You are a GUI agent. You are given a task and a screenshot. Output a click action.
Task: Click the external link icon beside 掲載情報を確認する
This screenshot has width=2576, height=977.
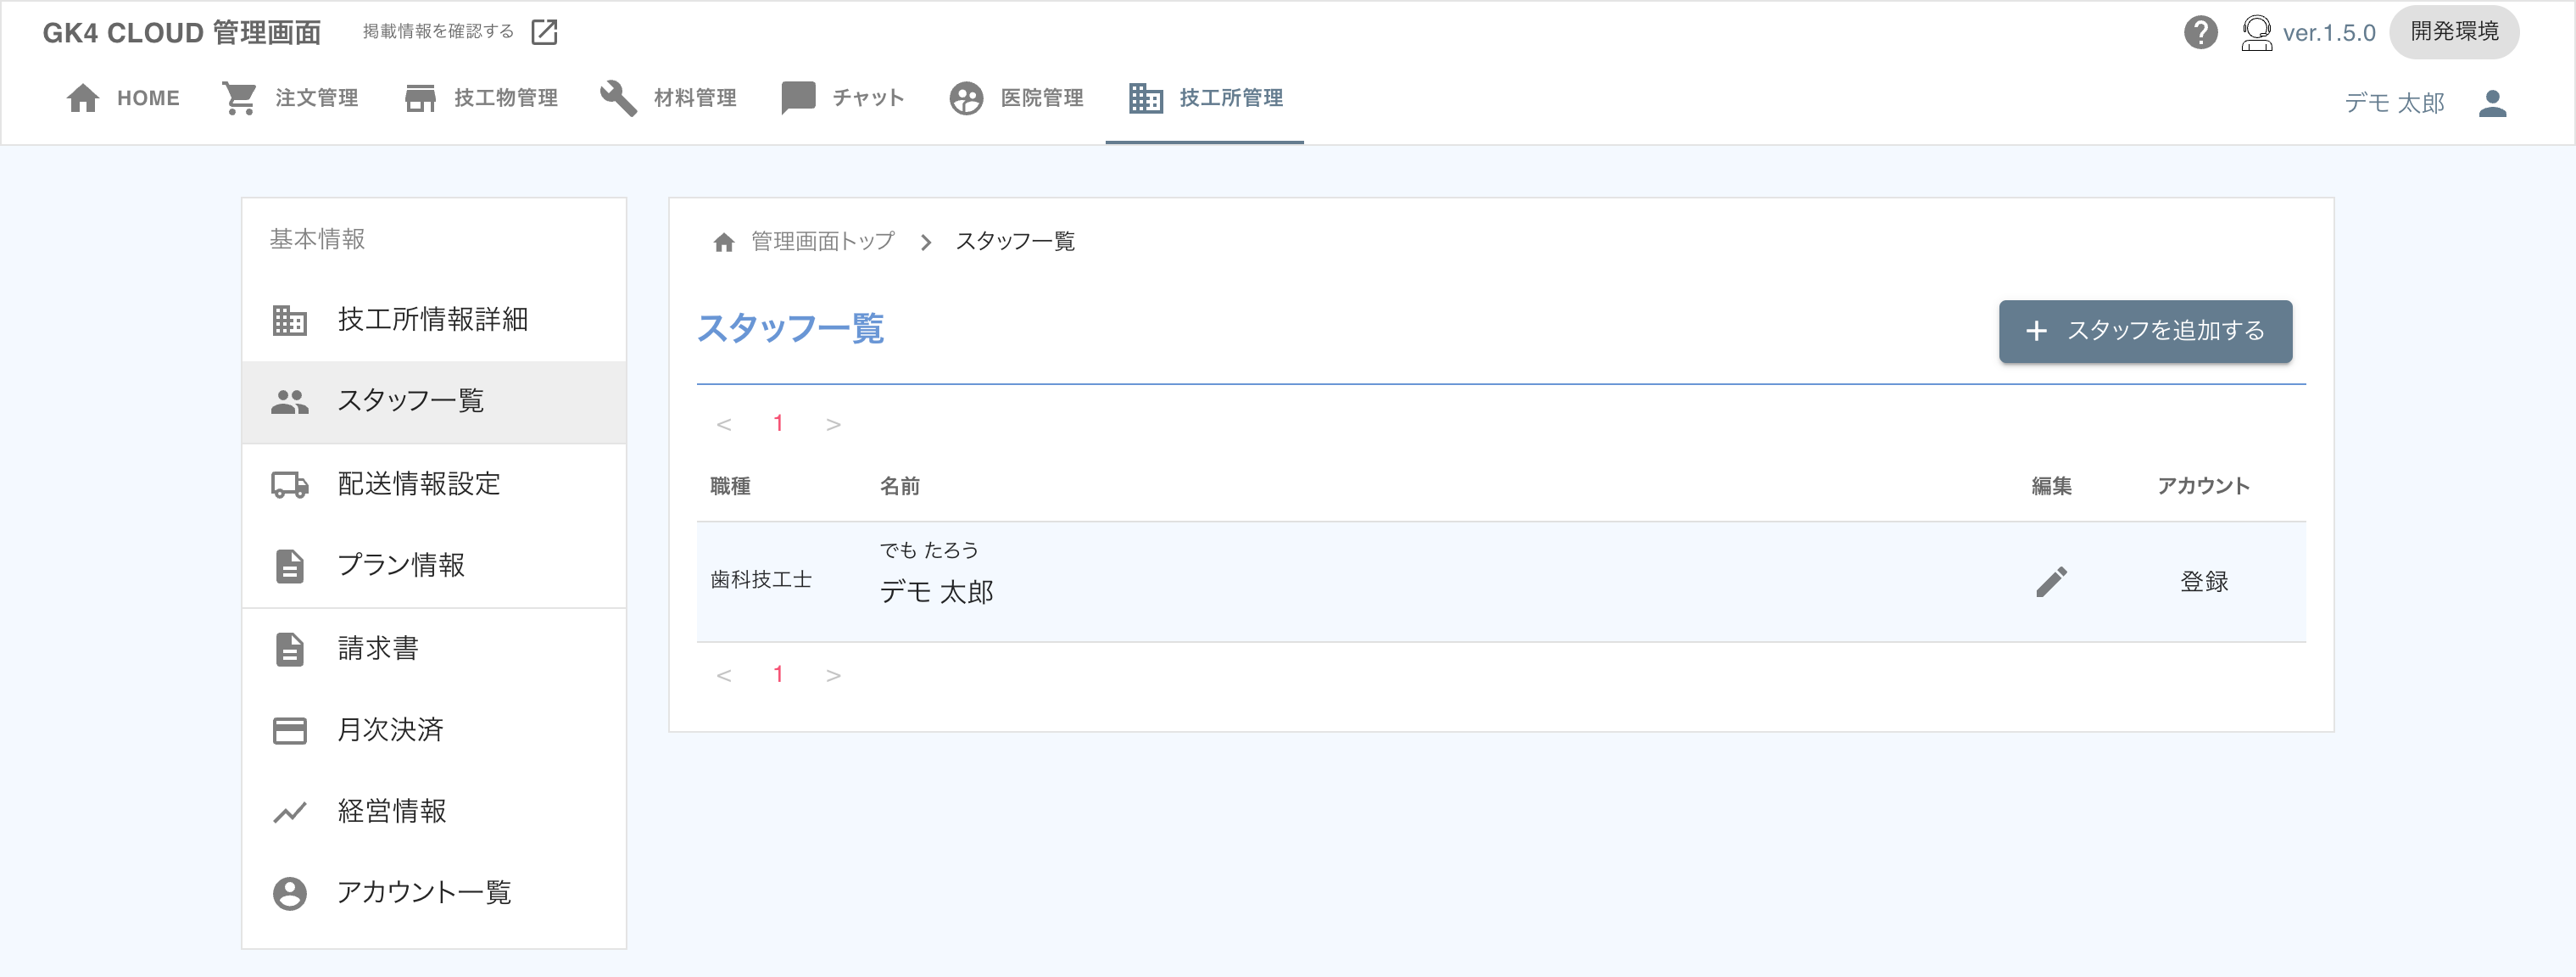pos(544,32)
